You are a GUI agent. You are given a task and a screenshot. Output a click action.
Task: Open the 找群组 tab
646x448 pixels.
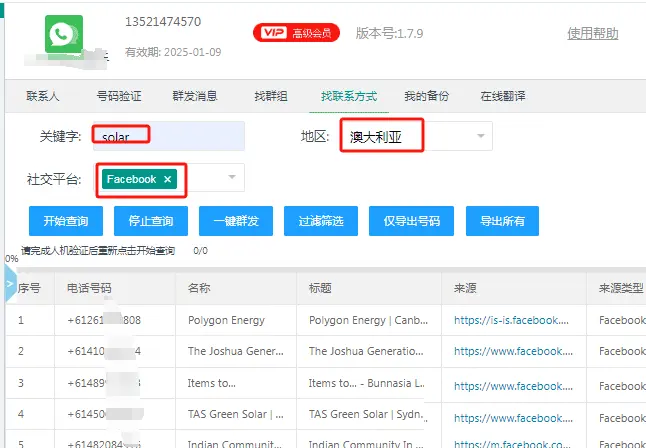(271, 96)
